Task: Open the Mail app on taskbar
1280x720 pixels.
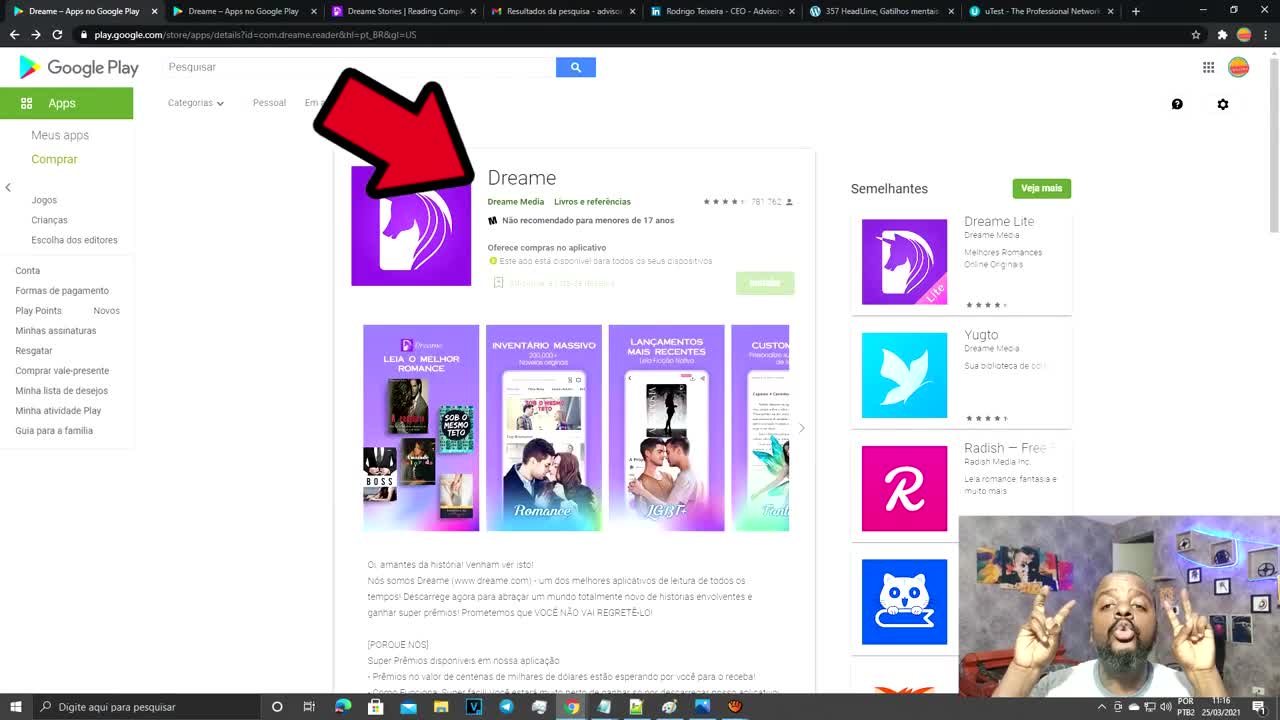Action: (408, 707)
